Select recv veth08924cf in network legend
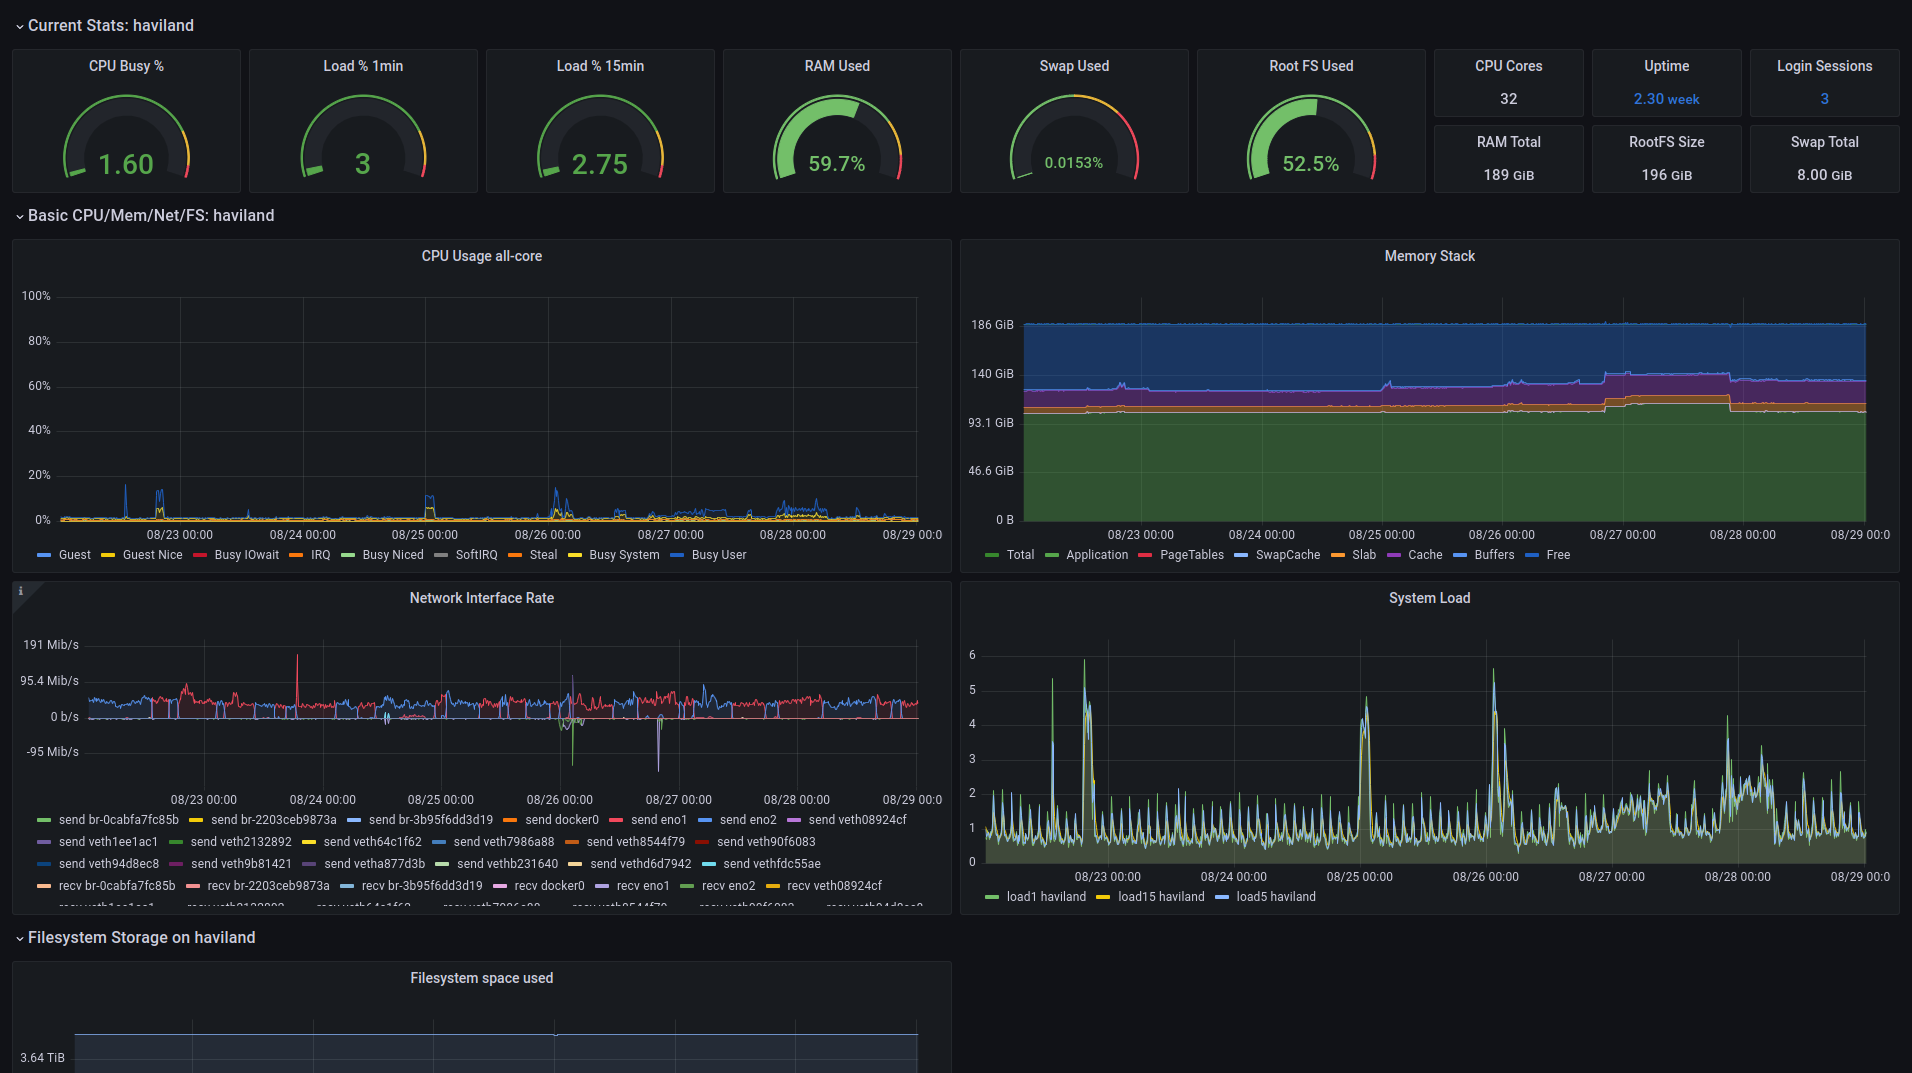 834,886
